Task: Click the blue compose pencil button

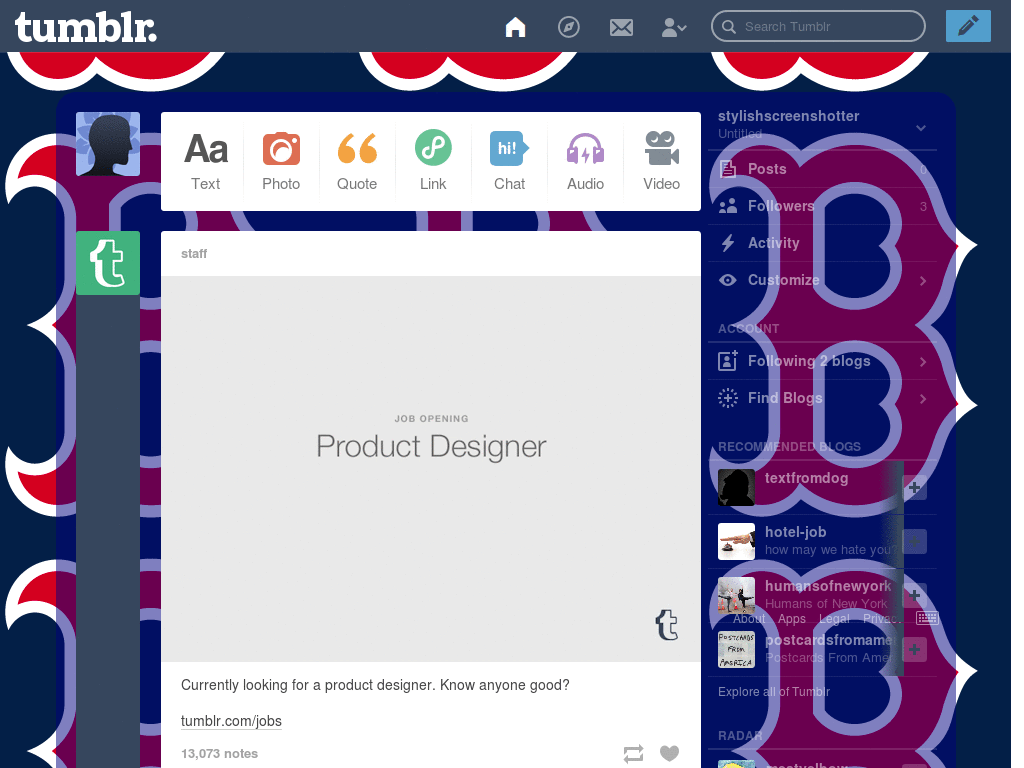Action: pos(968,26)
